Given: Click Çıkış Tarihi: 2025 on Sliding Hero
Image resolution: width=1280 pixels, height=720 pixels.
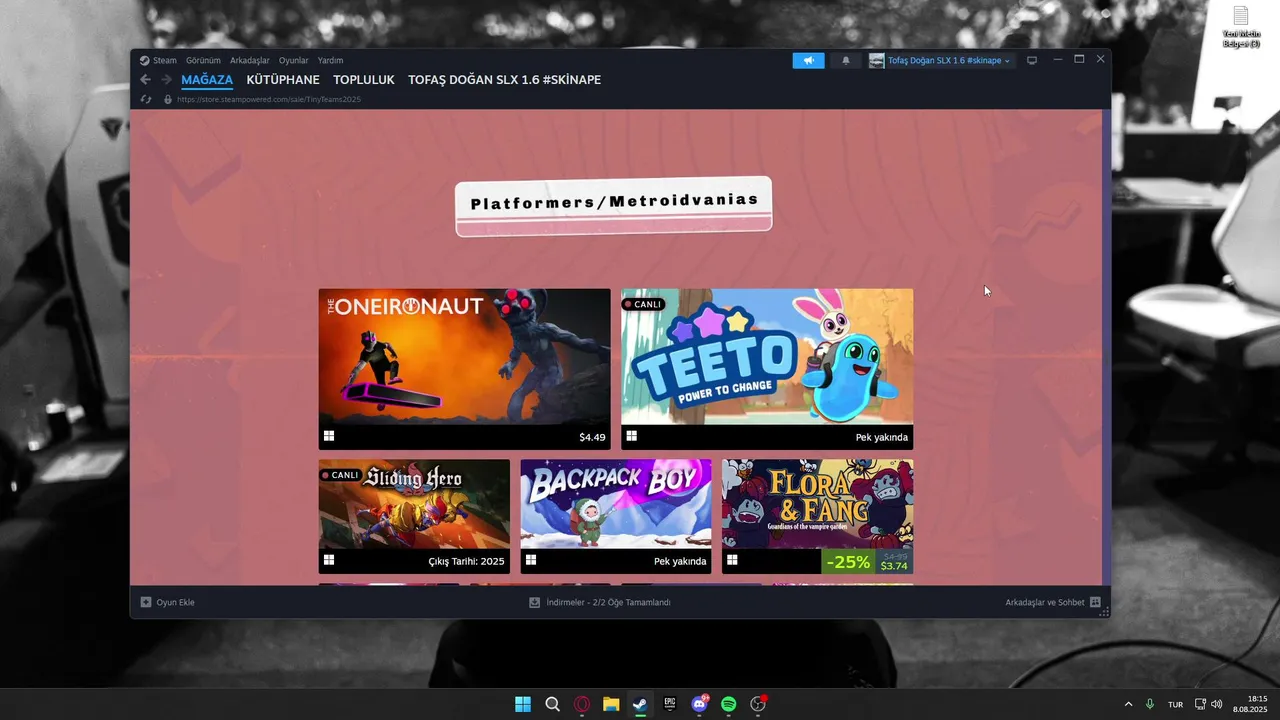Looking at the screenshot, I should [x=466, y=562].
